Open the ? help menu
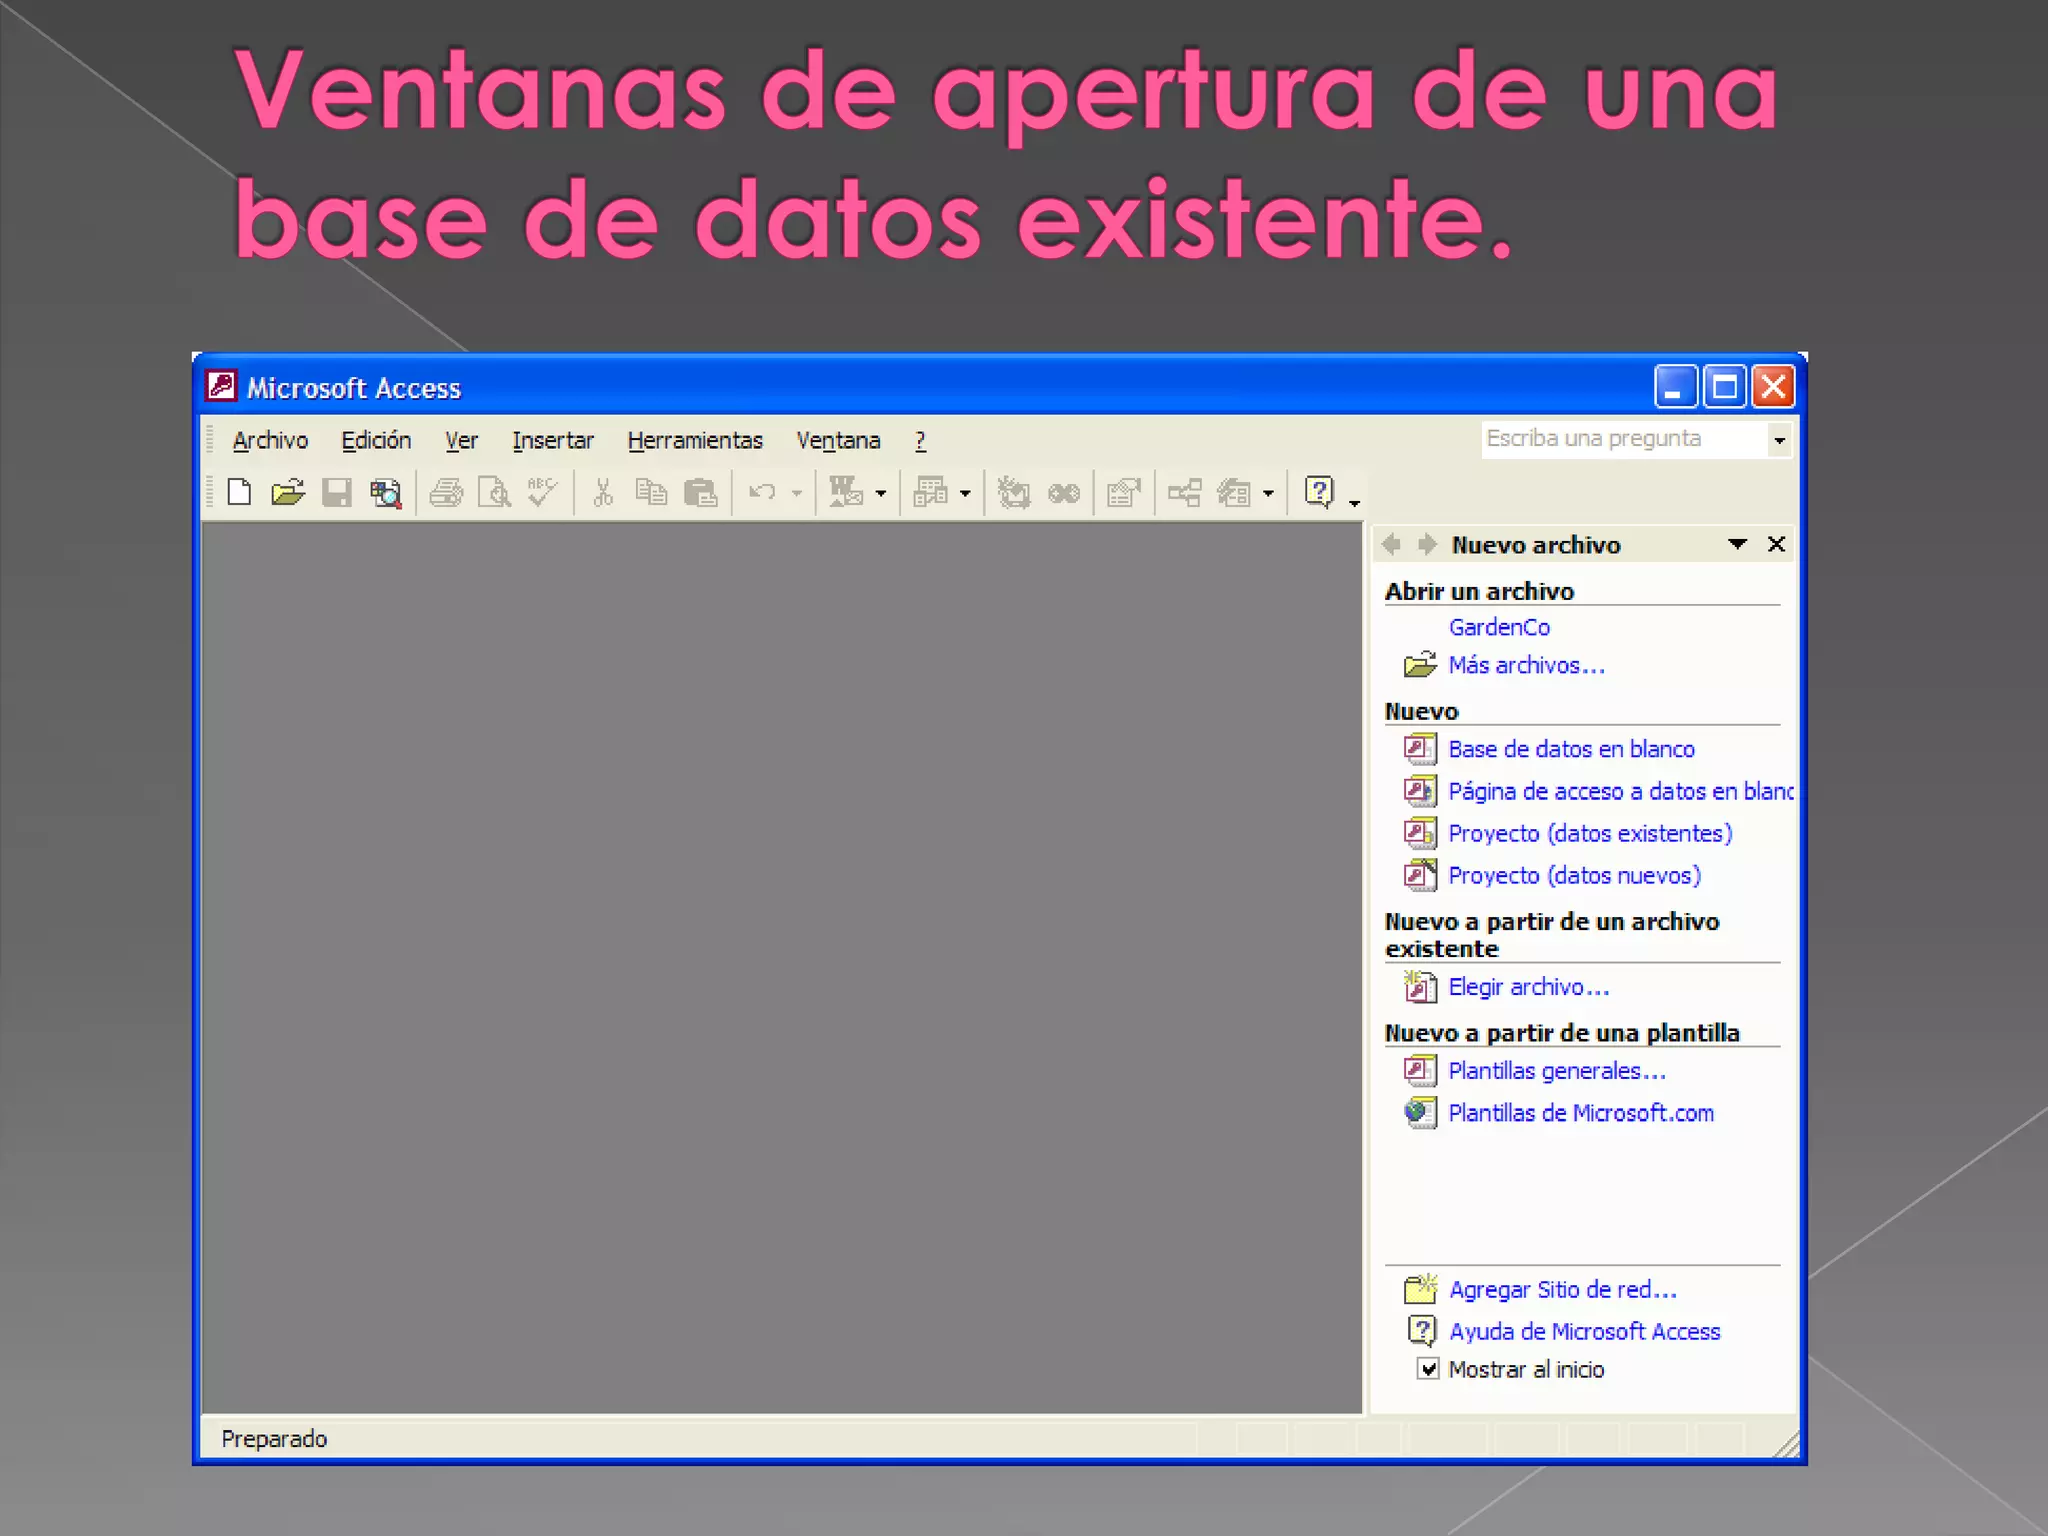Screen dimensions: 2048x1536 click(920, 440)
